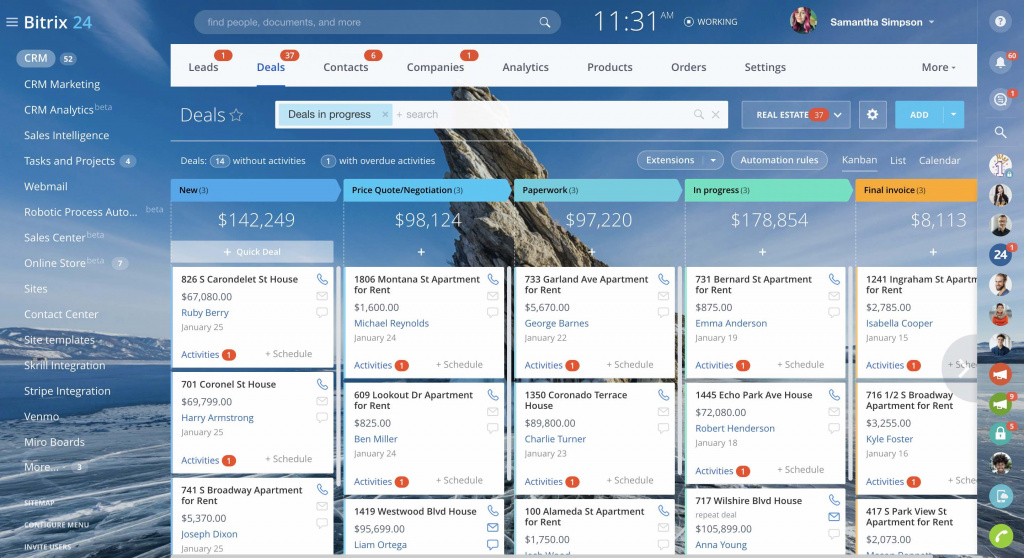Click email icon on 1419 Westwood Blvd card
This screenshot has width=1024, height=558.
point(492,527)
